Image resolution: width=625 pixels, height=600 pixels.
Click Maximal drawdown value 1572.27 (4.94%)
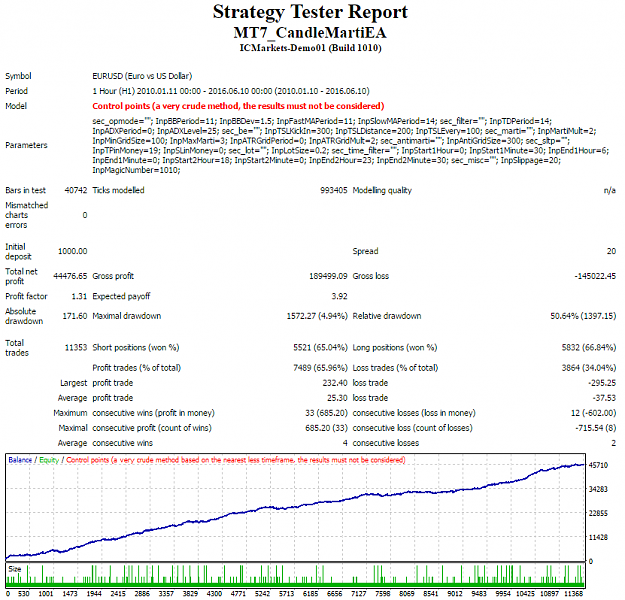click(x=317, y=316)
